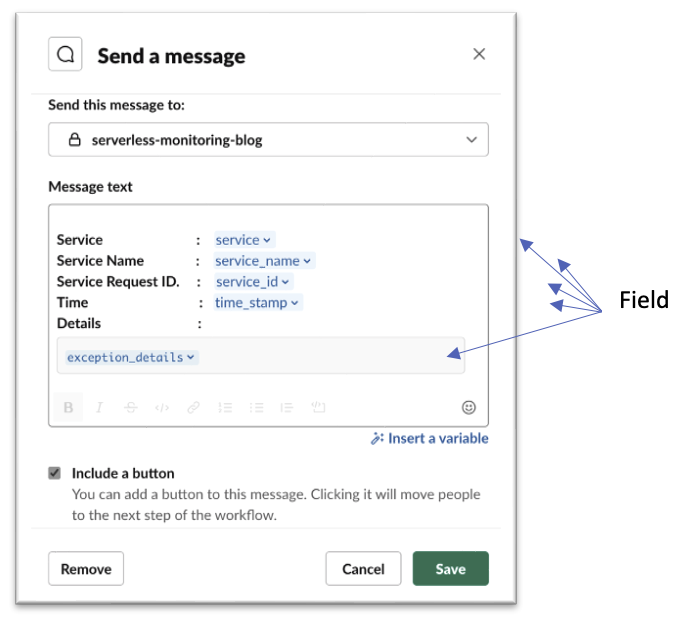Uncheck the Include a button checkbox
The image size is (679, 625).
pos(55,473)
